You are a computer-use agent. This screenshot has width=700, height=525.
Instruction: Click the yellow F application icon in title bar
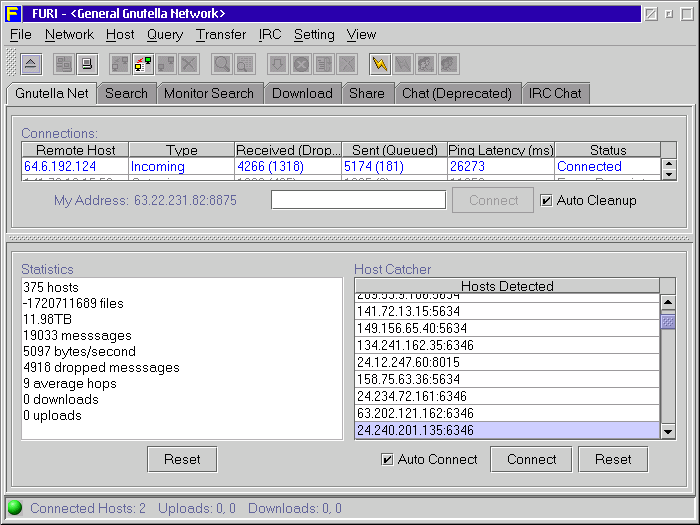13,13
